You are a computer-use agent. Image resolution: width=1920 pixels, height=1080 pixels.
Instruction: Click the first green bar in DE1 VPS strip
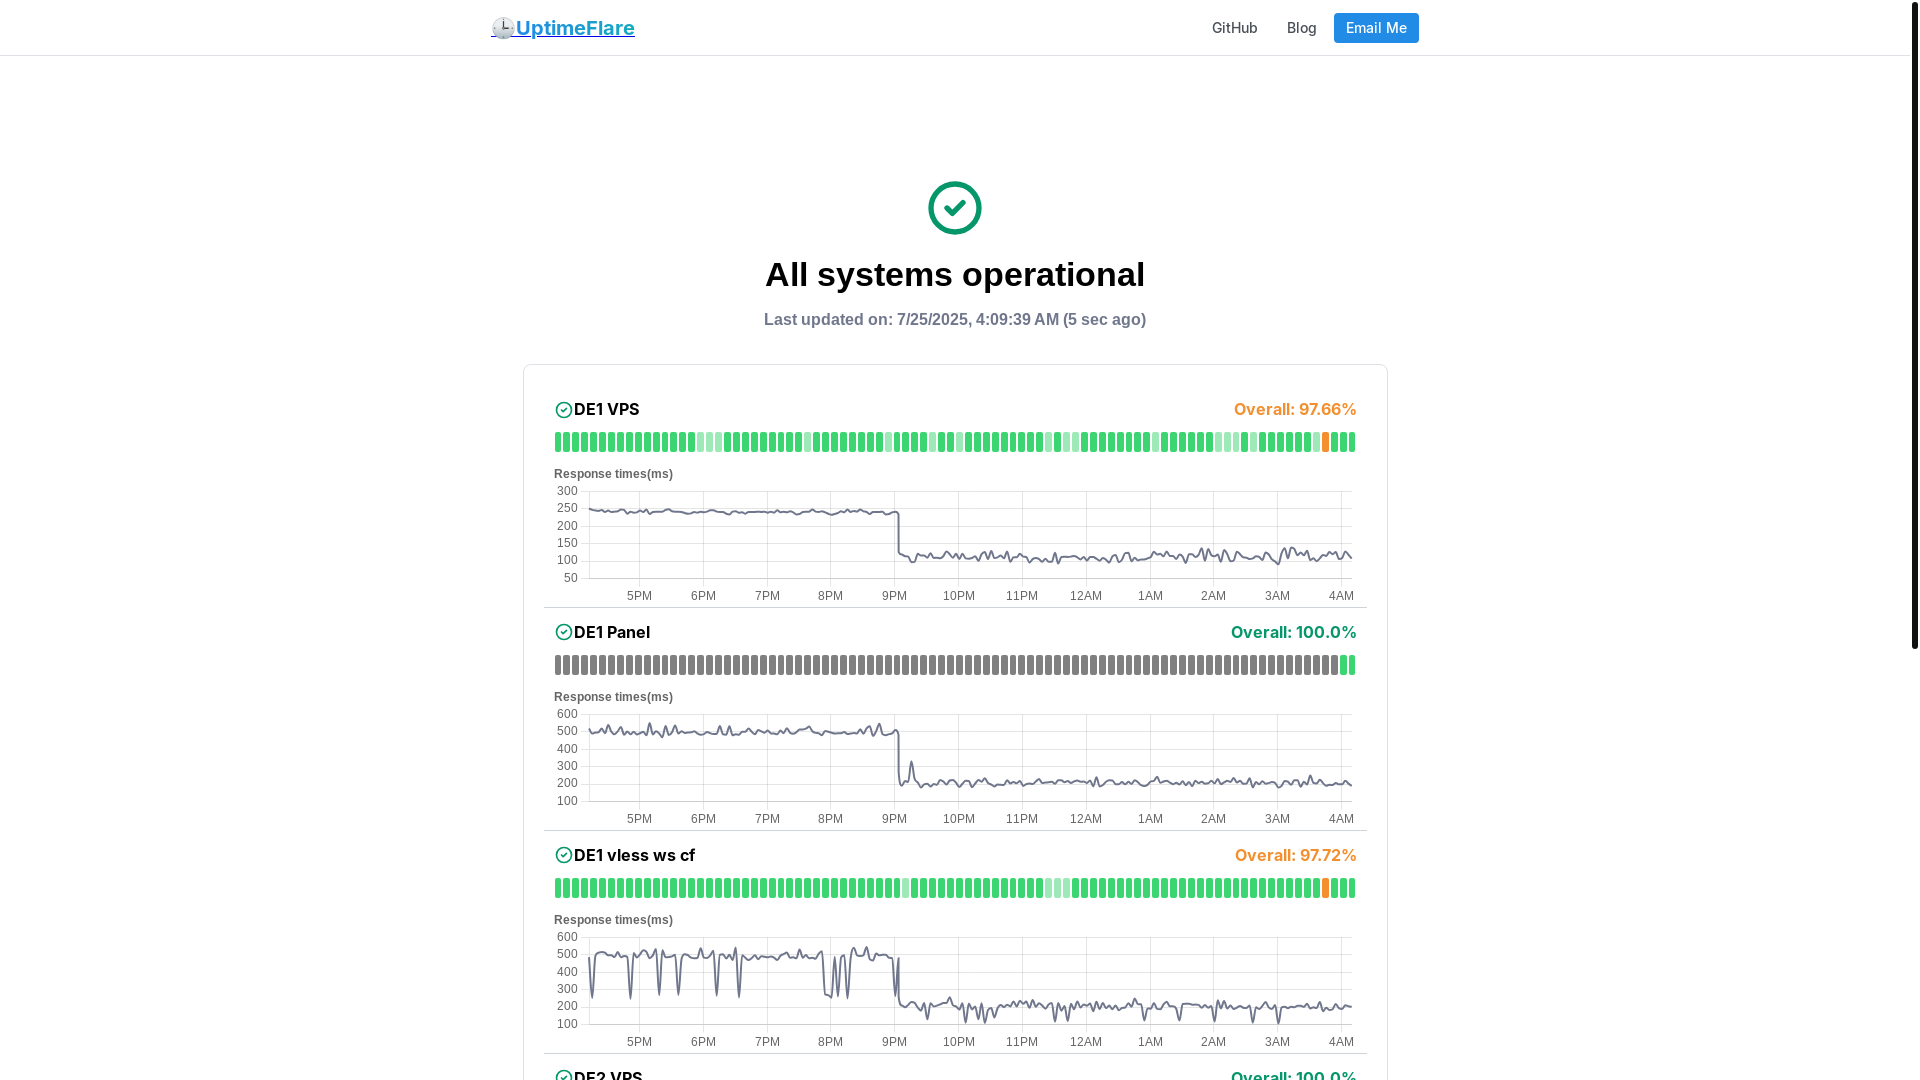point(558,442)
